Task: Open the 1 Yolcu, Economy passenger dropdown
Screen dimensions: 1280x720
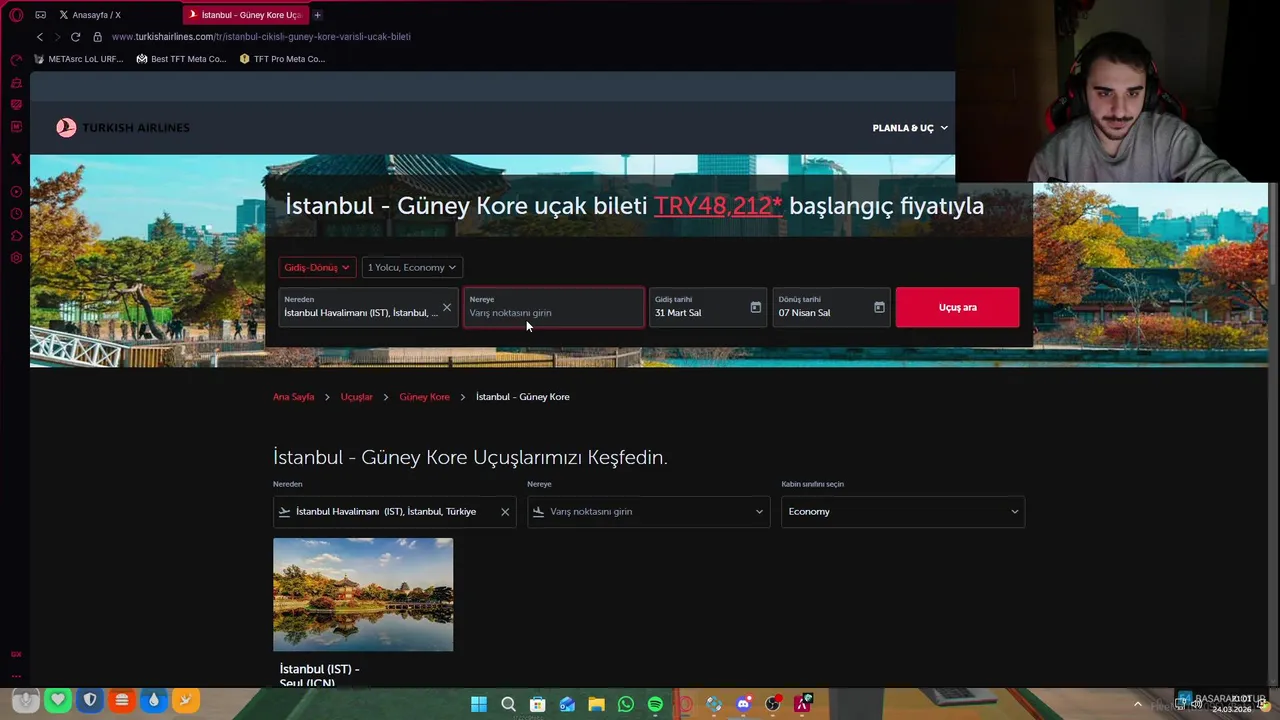Action: pos(412,267)
